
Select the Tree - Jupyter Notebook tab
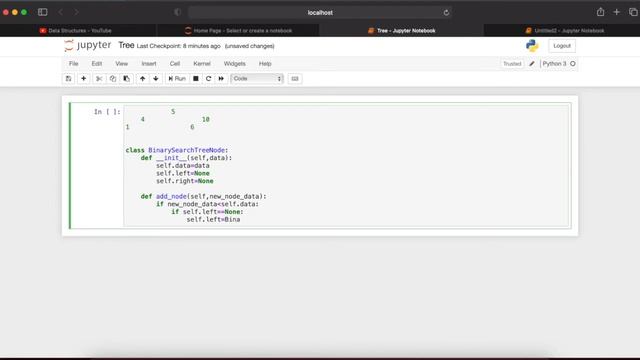(x=402, y=31)
